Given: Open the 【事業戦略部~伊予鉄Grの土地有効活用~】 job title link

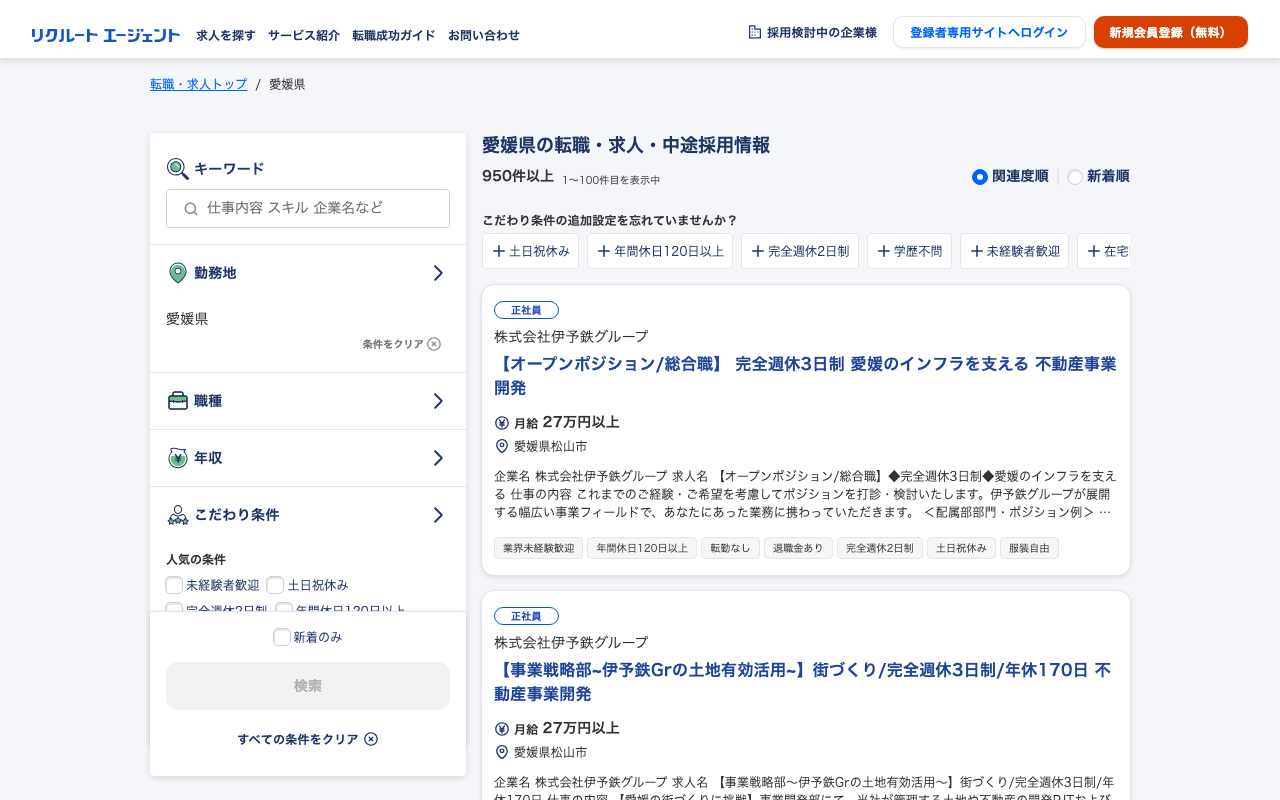Looking at the screenshot, I should click(803, 681).
